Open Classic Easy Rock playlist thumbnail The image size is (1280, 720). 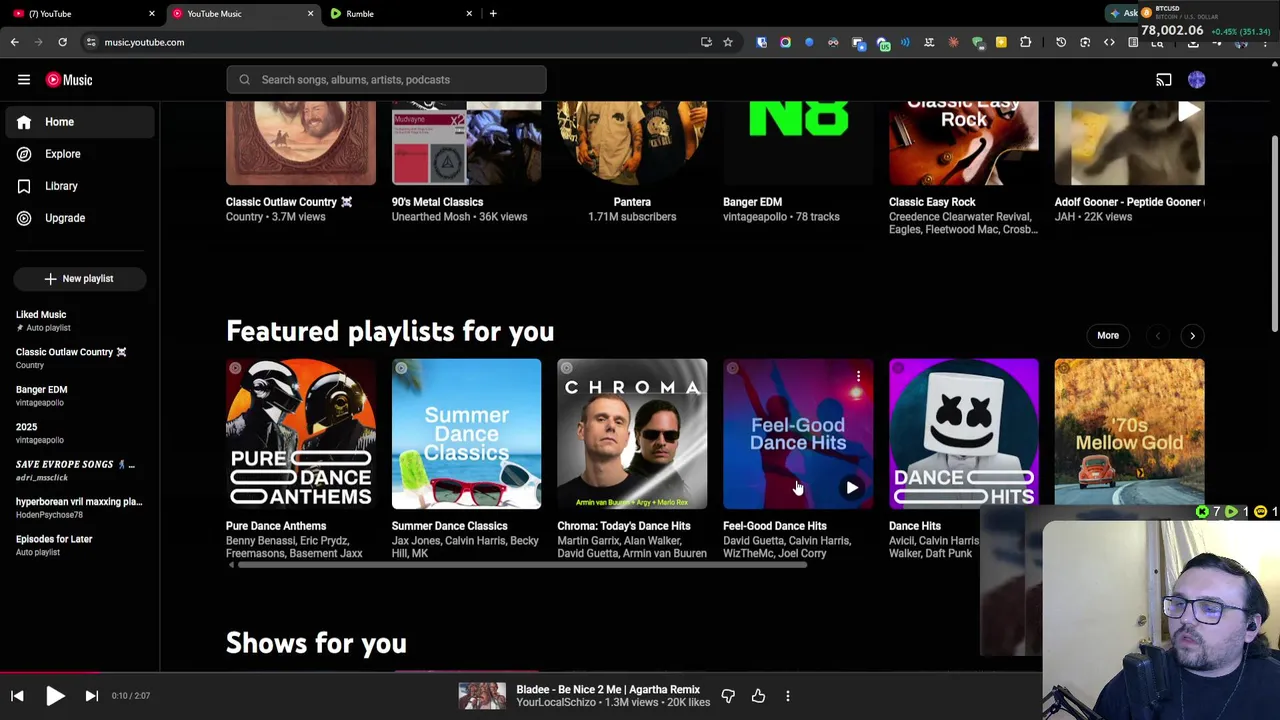(x=964, y=143)
